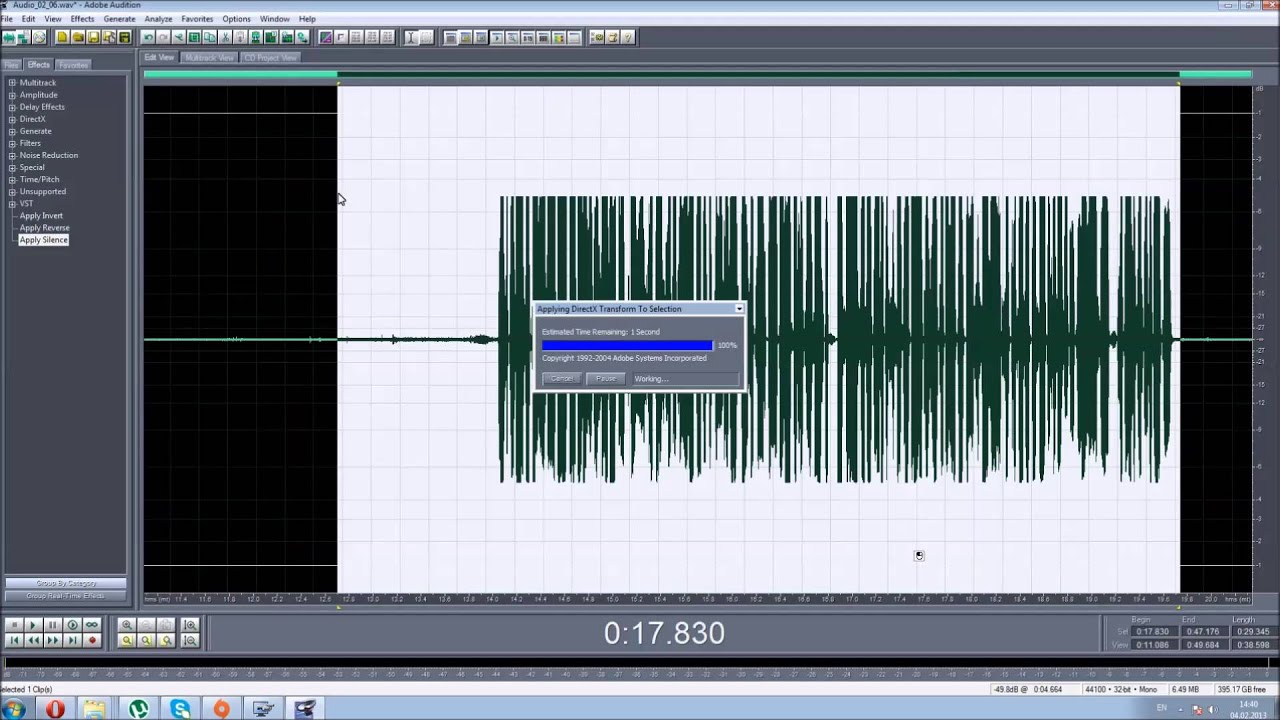
Task: Toggle Group By Category button
Action: point(66,583)
